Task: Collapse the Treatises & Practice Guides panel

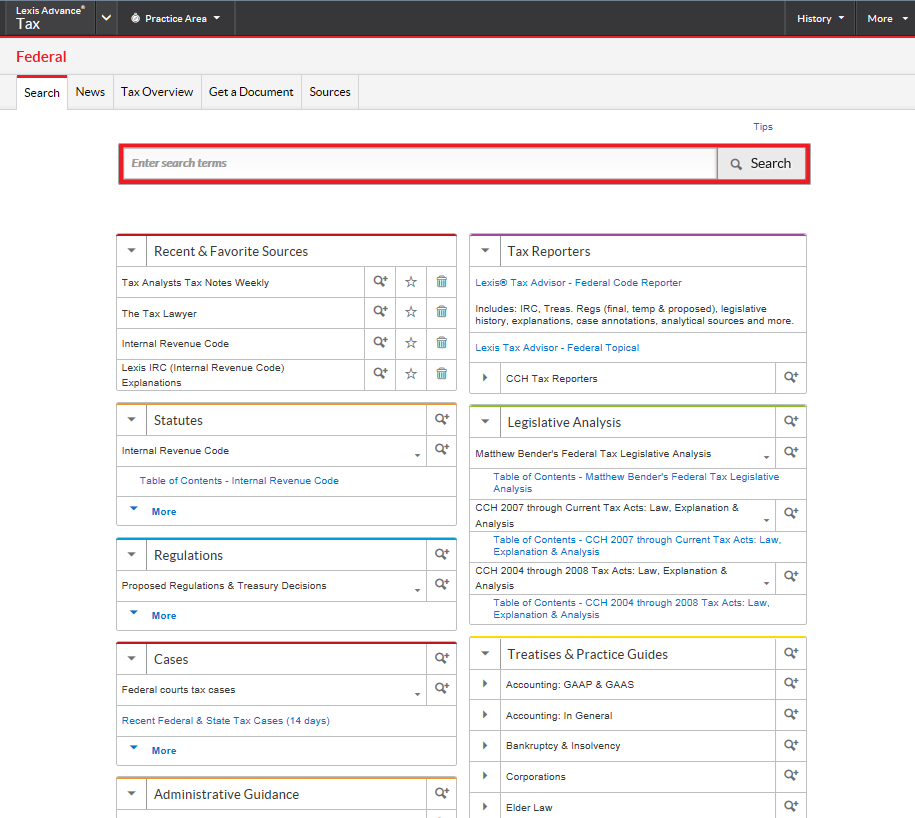Action: click(485, 653)
